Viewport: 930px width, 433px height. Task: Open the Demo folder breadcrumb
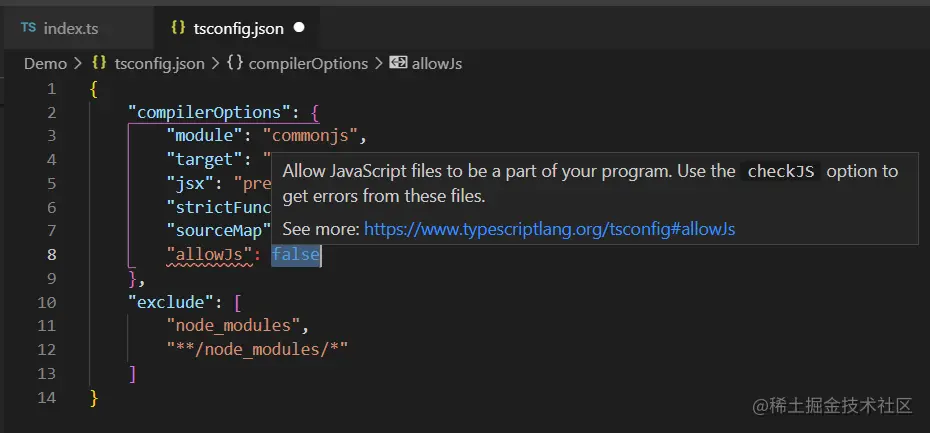[x=45, y=63]
